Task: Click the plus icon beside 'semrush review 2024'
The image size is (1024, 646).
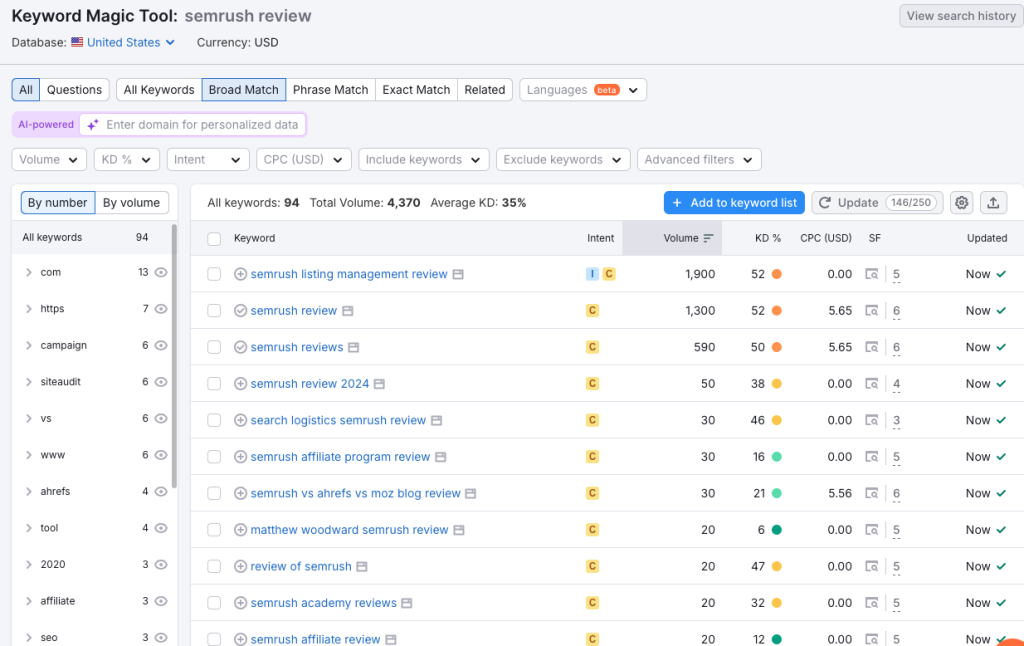Action: tap(240, 383)
